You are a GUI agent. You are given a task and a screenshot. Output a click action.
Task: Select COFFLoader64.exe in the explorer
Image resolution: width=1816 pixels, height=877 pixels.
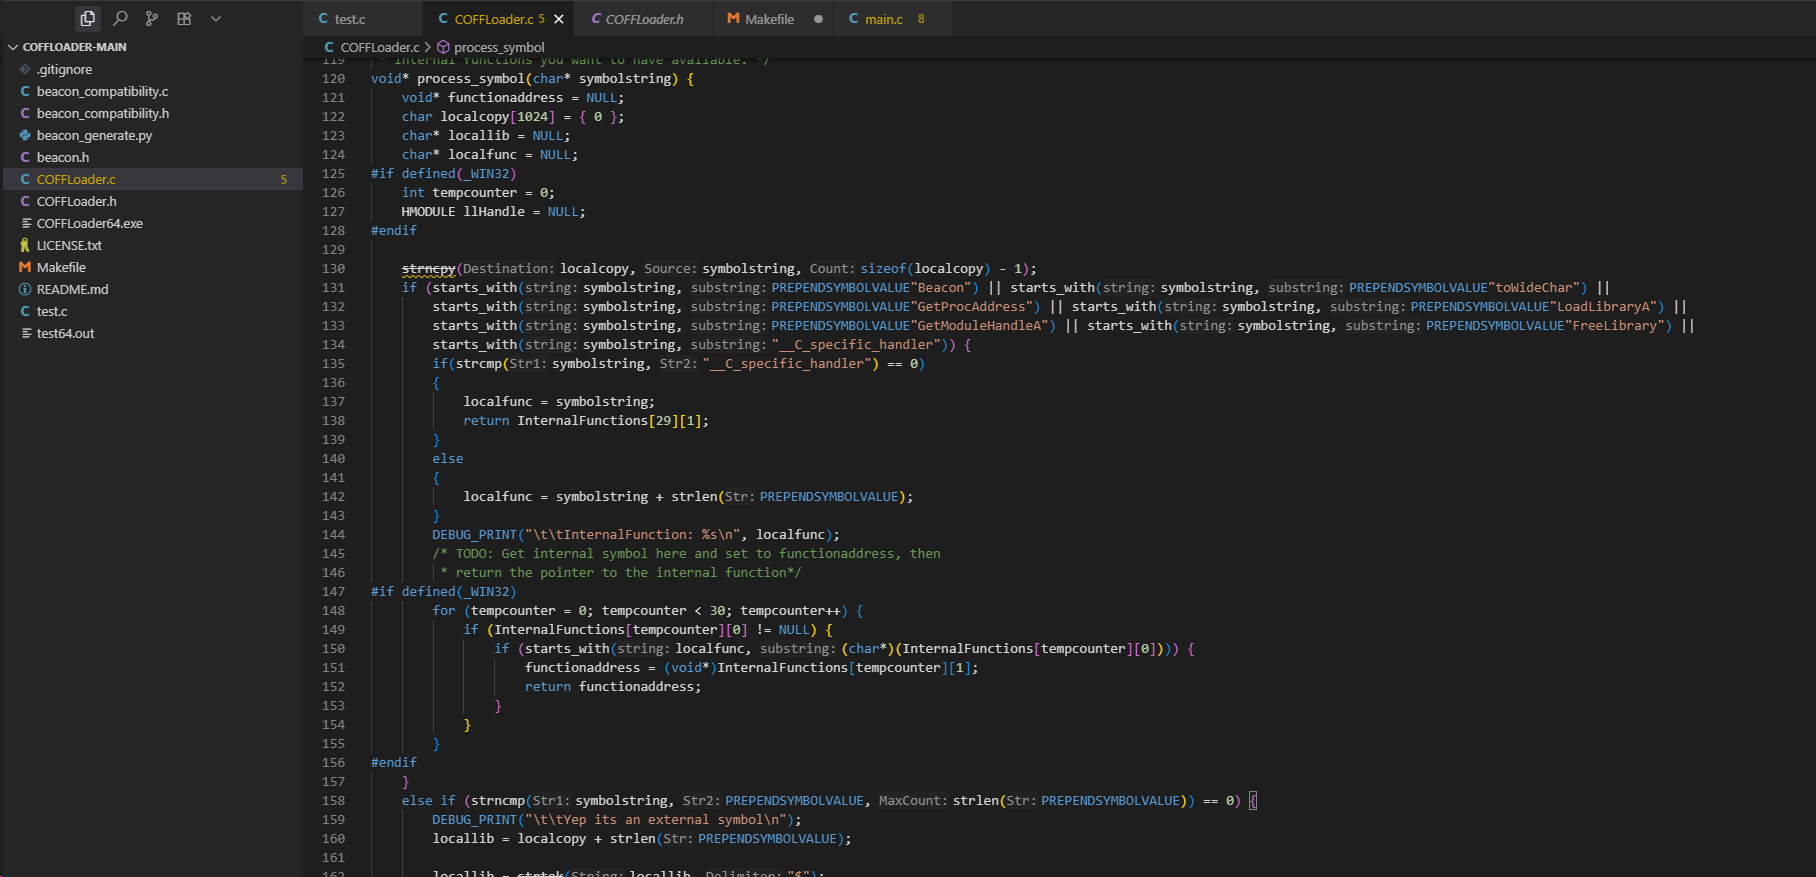point(89,223)
